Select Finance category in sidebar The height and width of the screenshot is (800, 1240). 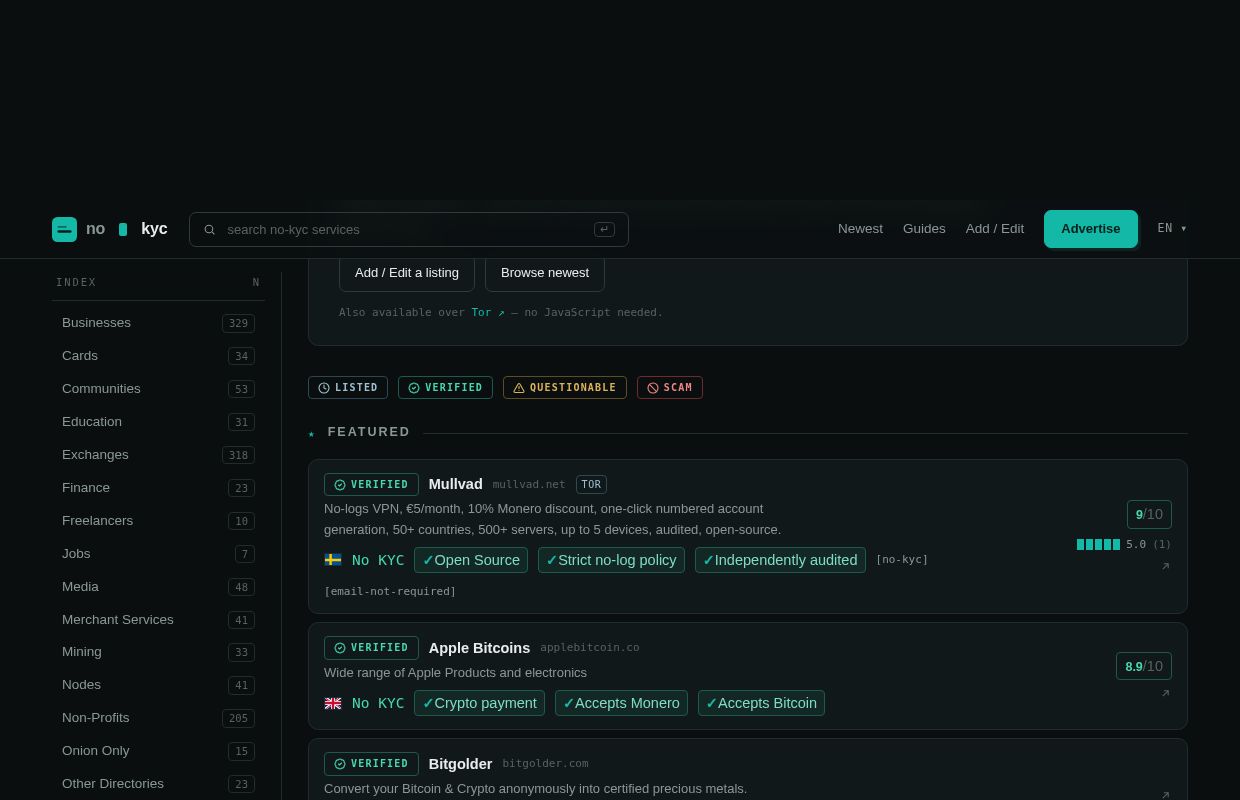tap(158, 488)
